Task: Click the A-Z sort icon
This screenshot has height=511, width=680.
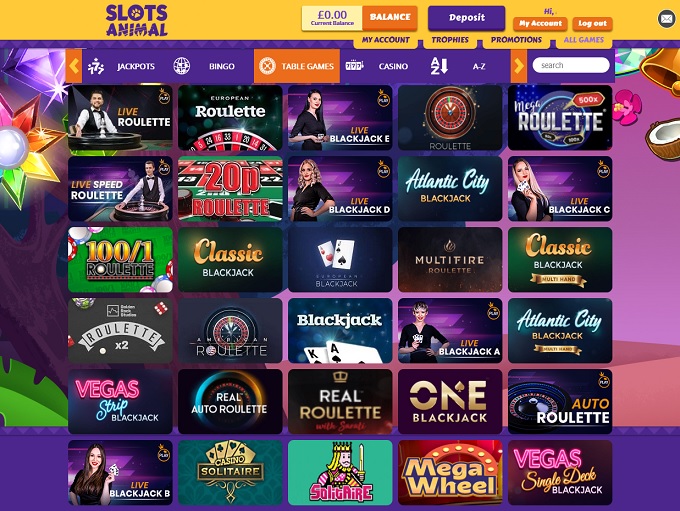Action: (x=439, y=66)
